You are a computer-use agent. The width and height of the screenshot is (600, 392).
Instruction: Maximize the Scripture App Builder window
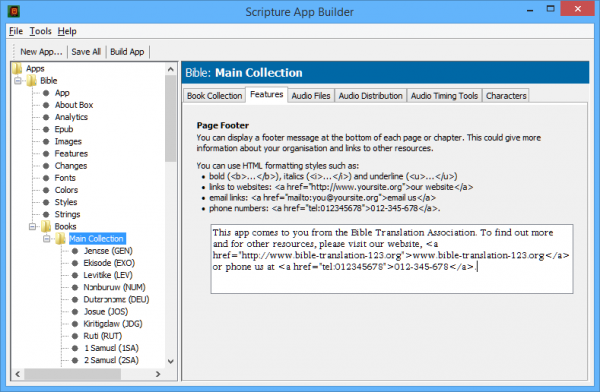coord(550,9)
